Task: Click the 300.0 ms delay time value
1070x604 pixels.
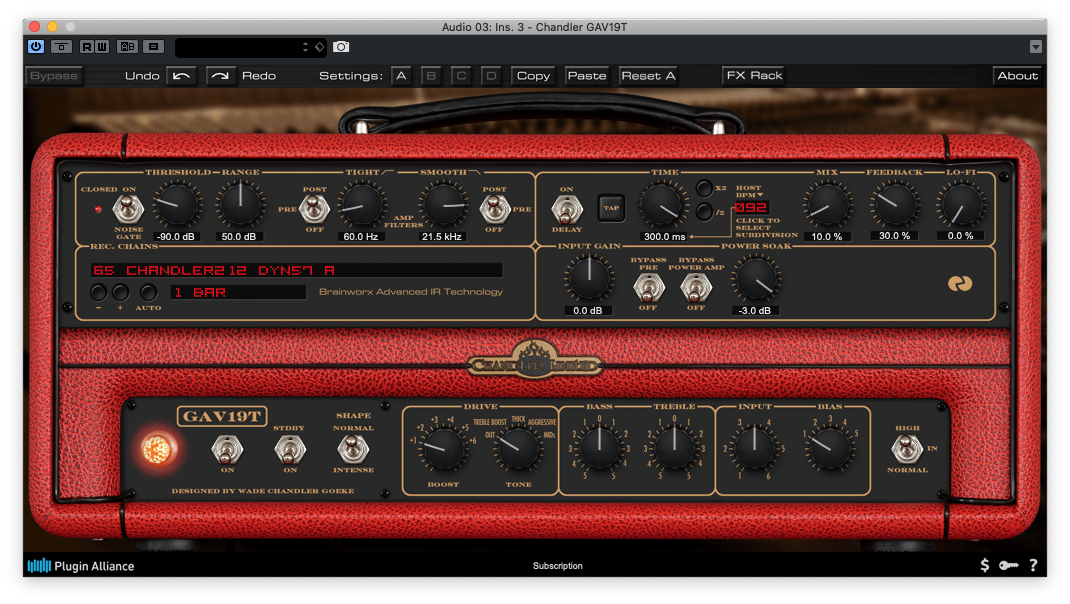Action: pos(664,236)
